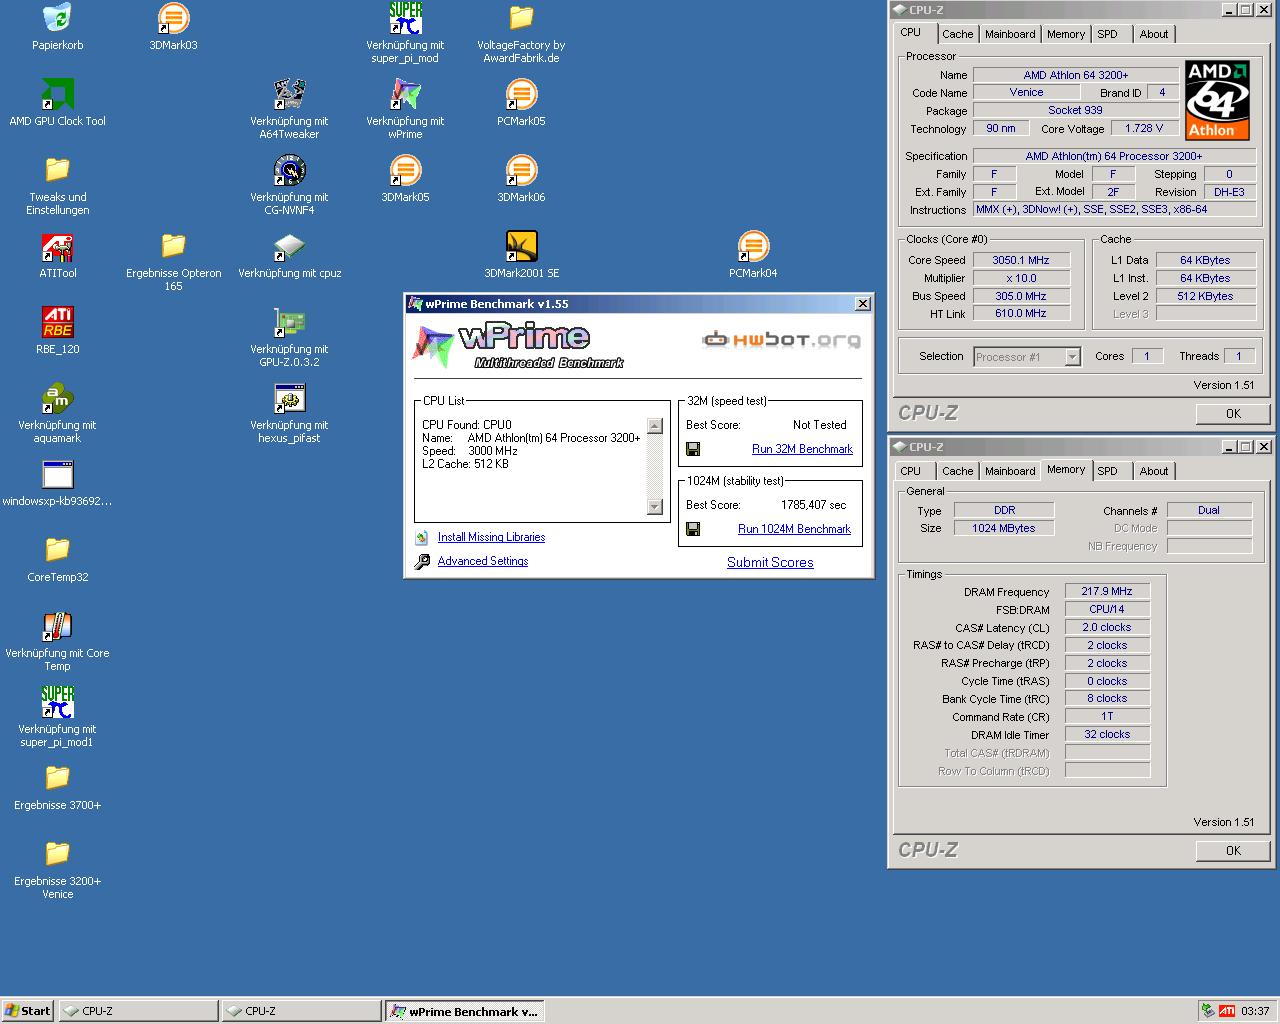This screenshot has height=1024, width=1280.
Task: Launch the PCMark04 desktop icon
Action: click(753, 246)
